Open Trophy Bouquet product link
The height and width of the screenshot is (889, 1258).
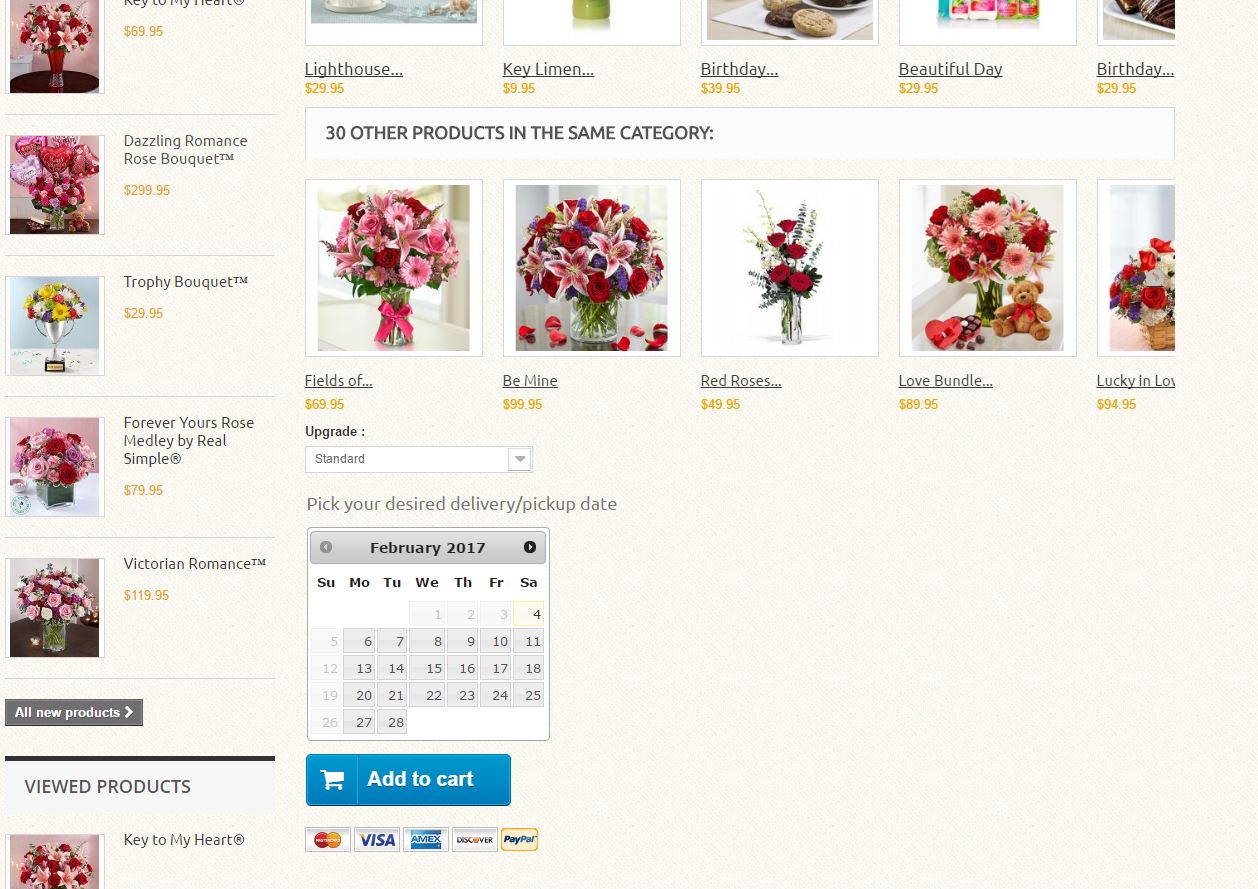pyautogui.click(x=186, y=282)
